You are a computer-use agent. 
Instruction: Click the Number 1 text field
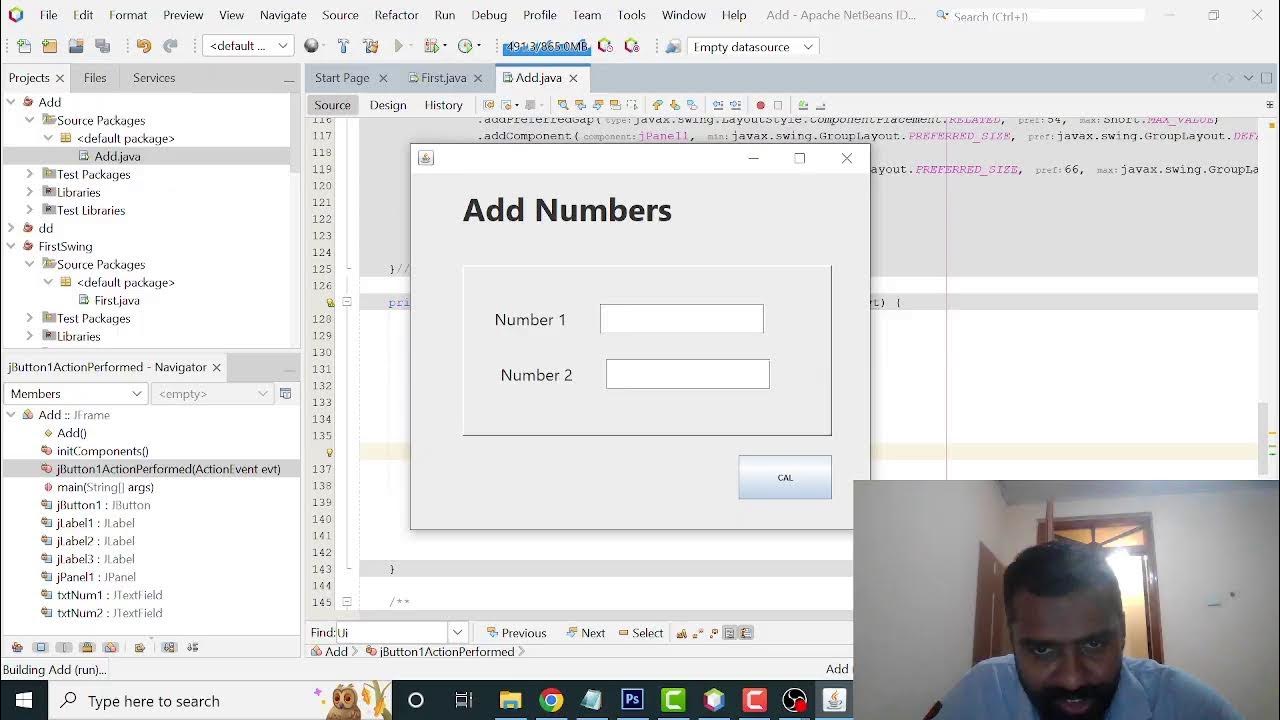tap(681, 319)
